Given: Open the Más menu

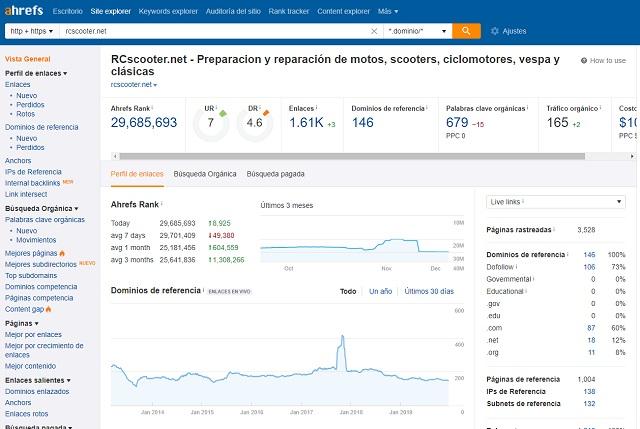Looking at the screenshot, I should click(391, 9).
